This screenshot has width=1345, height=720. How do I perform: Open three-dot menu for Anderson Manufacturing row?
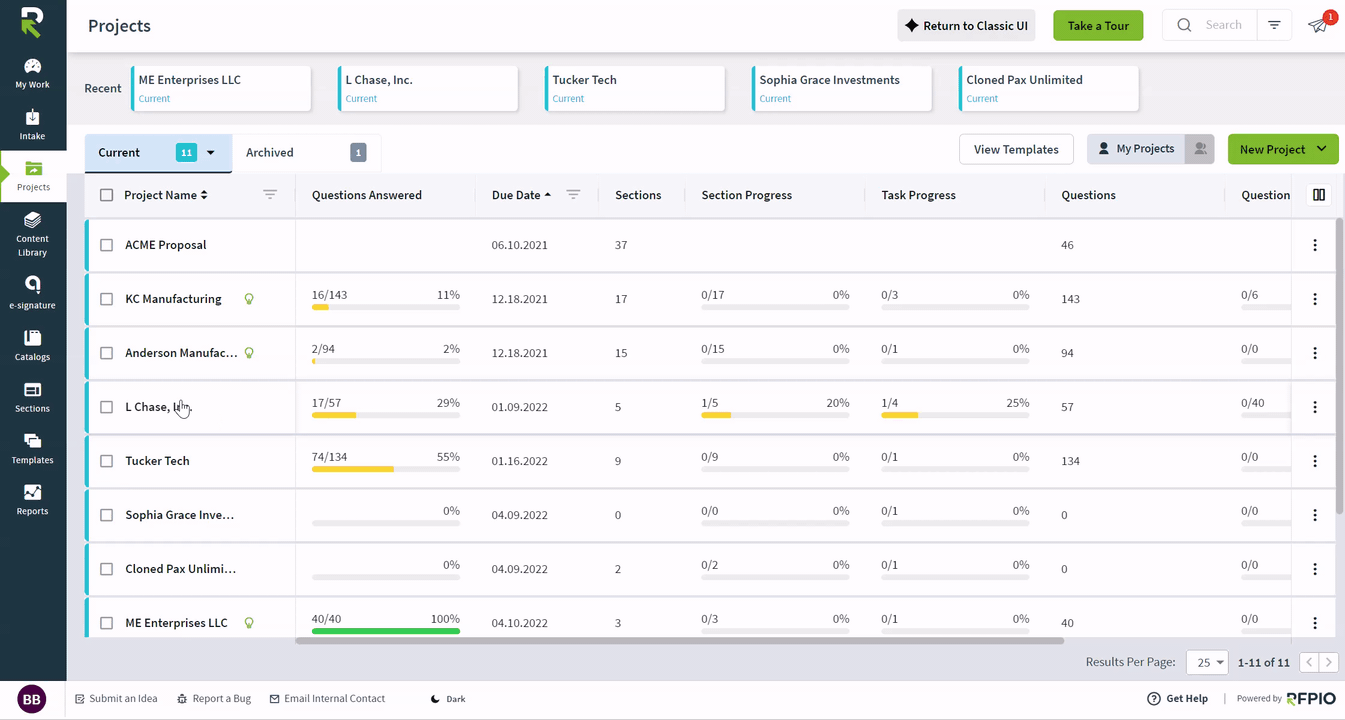point(1315,353)
